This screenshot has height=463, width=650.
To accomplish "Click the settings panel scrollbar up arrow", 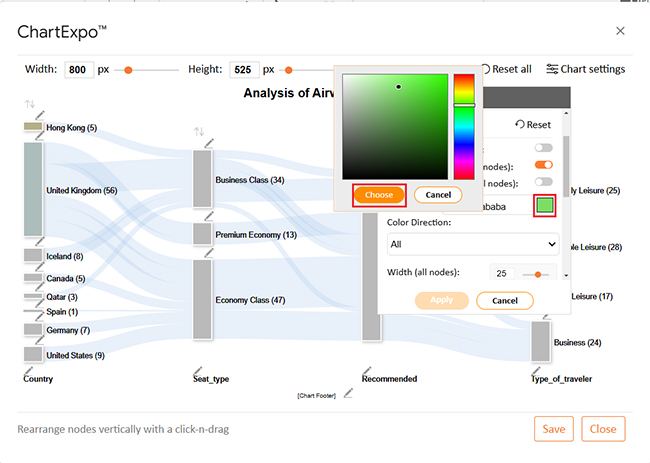I will [566, 113].
